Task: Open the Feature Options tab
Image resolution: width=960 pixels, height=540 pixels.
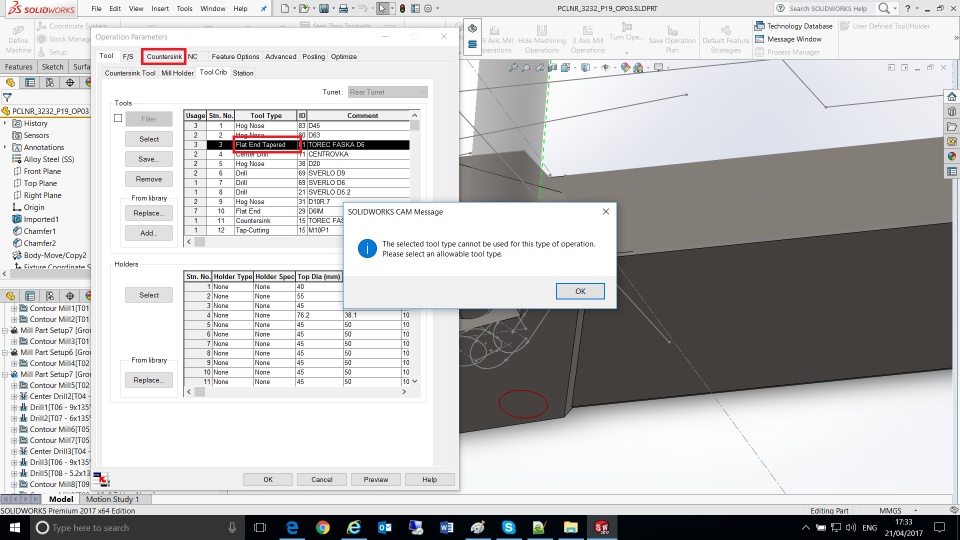Action: pyautogui.click(x=235, y=56)
